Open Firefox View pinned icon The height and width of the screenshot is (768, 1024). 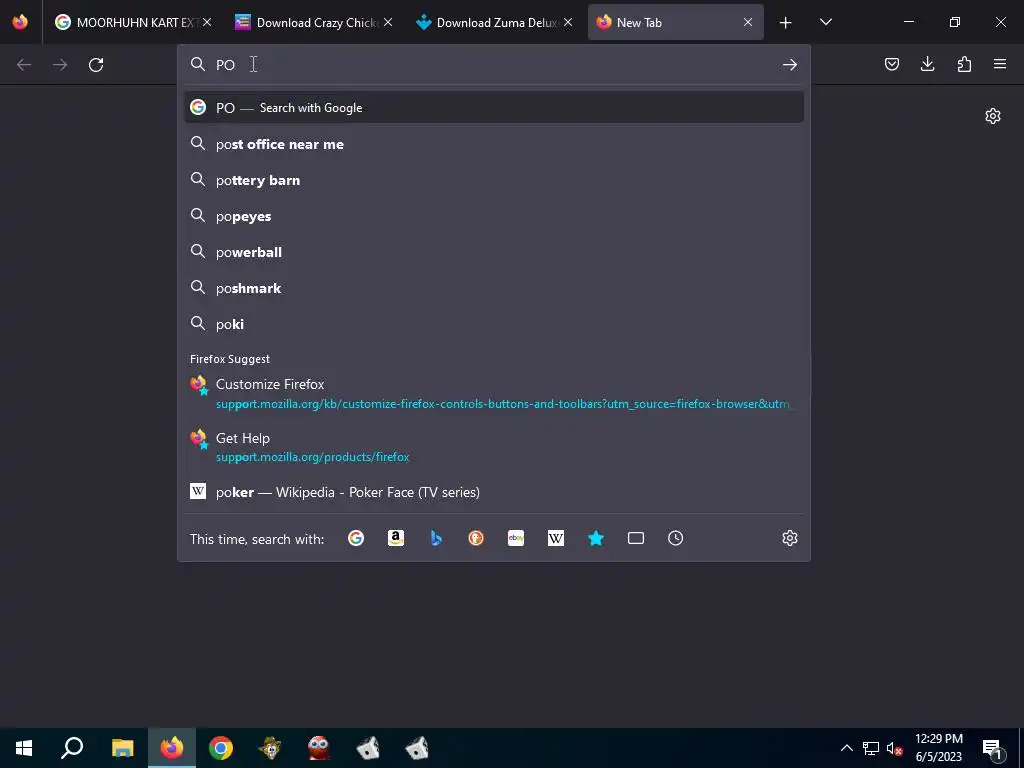click(20, 22)
